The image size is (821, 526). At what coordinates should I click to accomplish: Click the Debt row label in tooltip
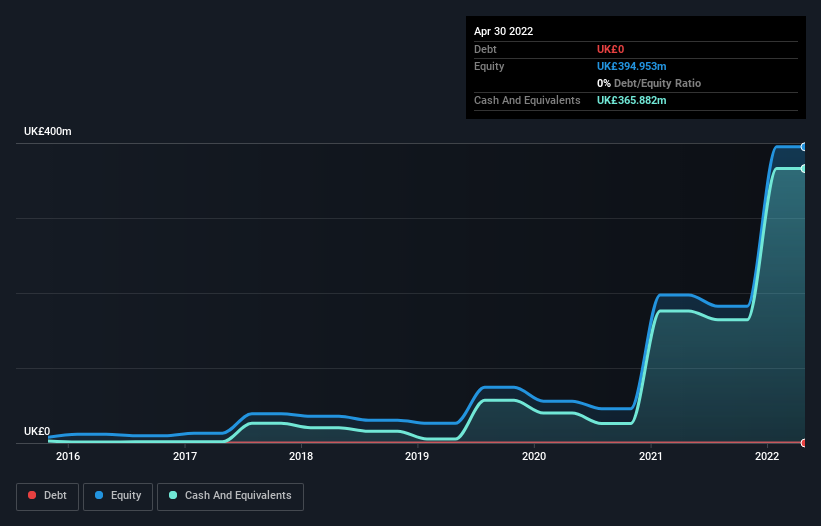[x=485, y=49]
